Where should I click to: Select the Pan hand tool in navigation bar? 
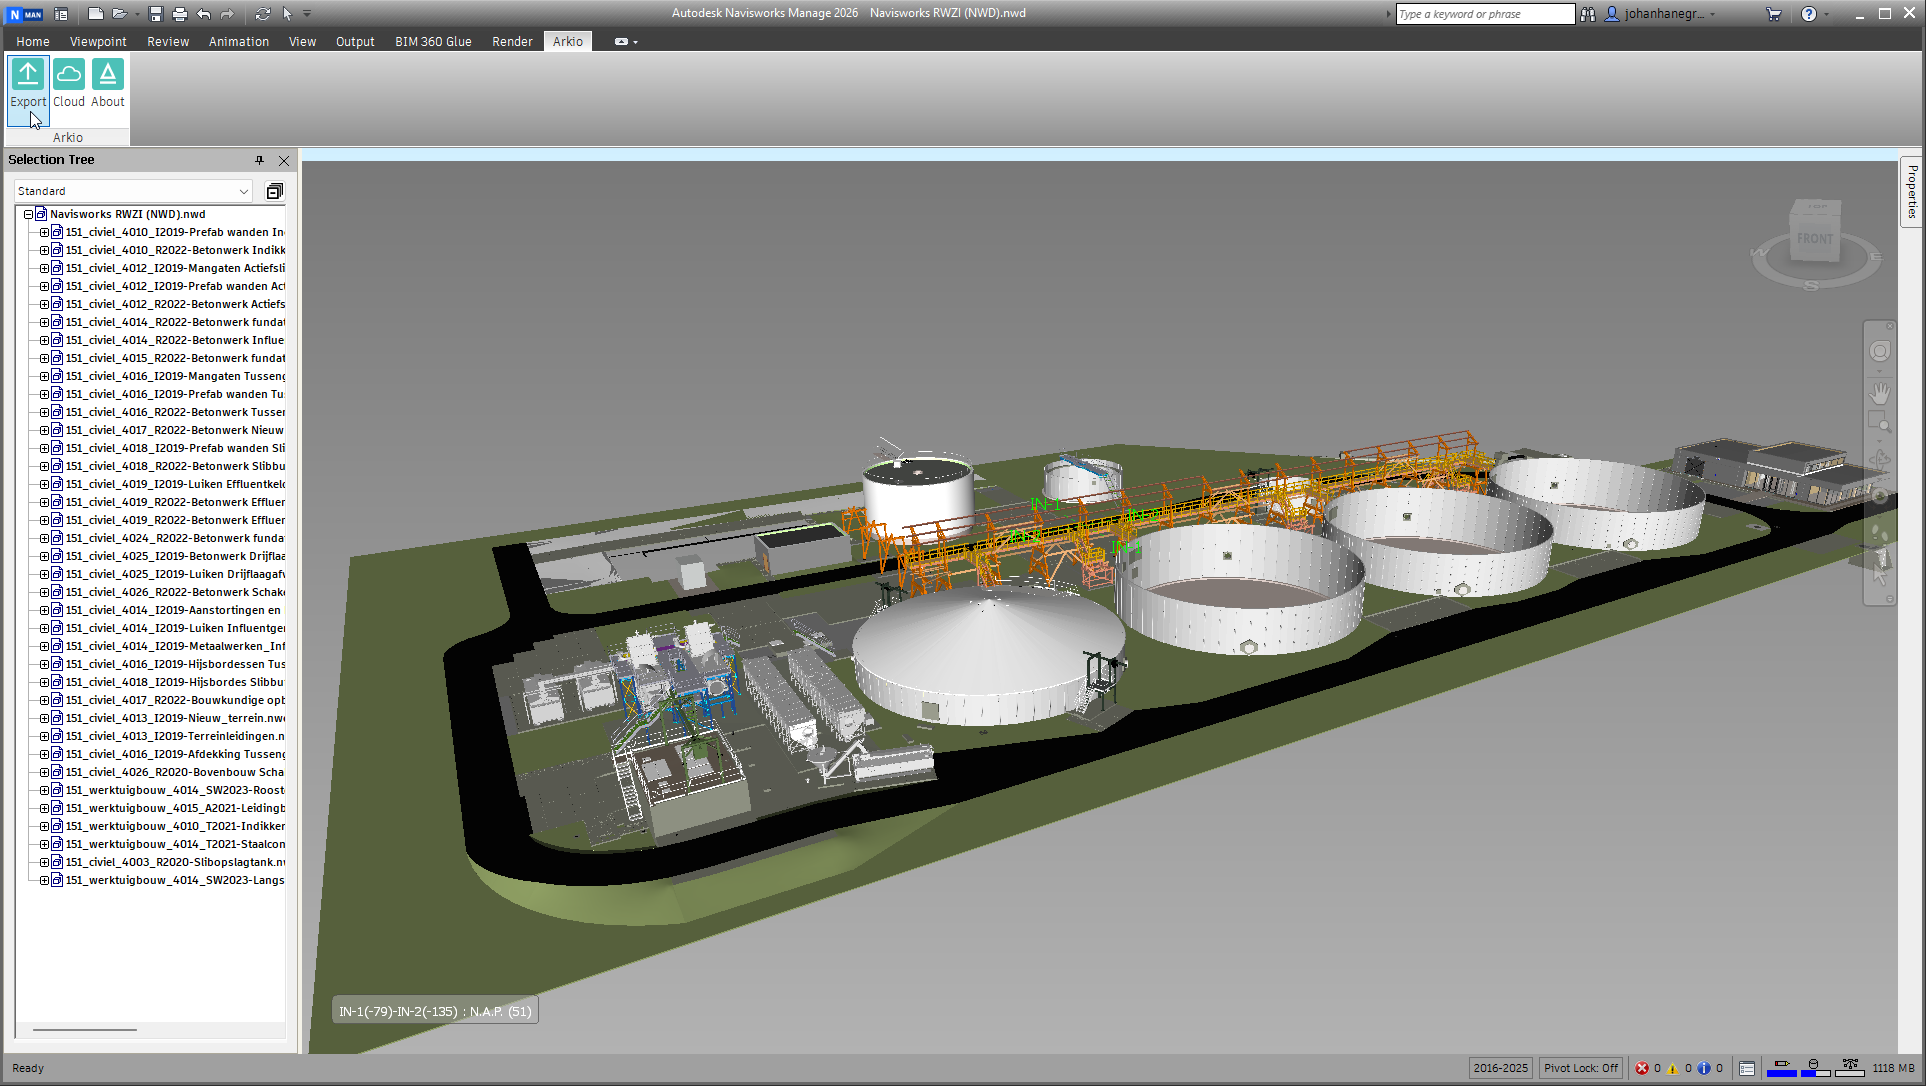tap(1880, 393)
